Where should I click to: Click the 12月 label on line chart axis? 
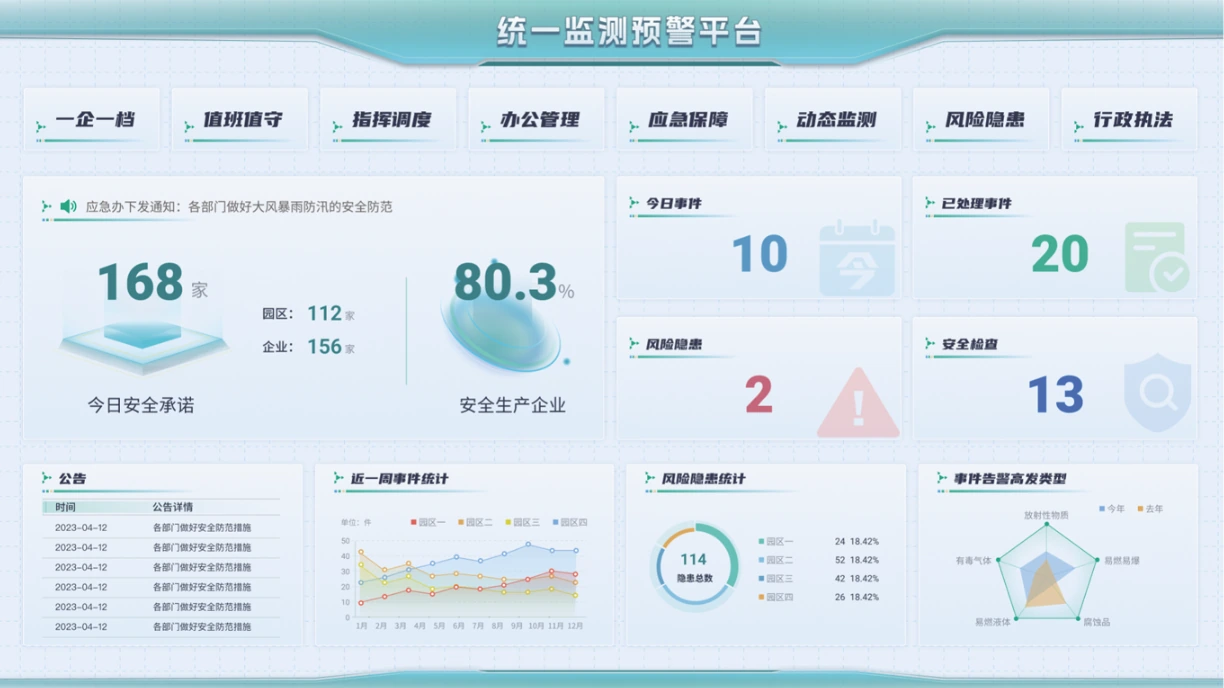coord(575,626)
